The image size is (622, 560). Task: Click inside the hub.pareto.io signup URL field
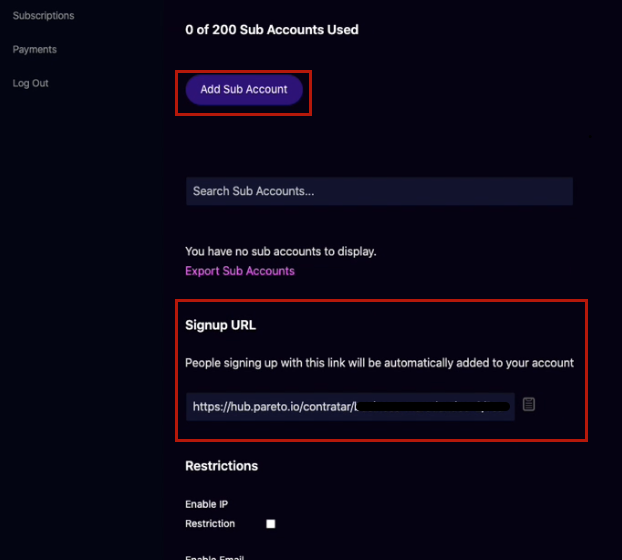[350, 407]
